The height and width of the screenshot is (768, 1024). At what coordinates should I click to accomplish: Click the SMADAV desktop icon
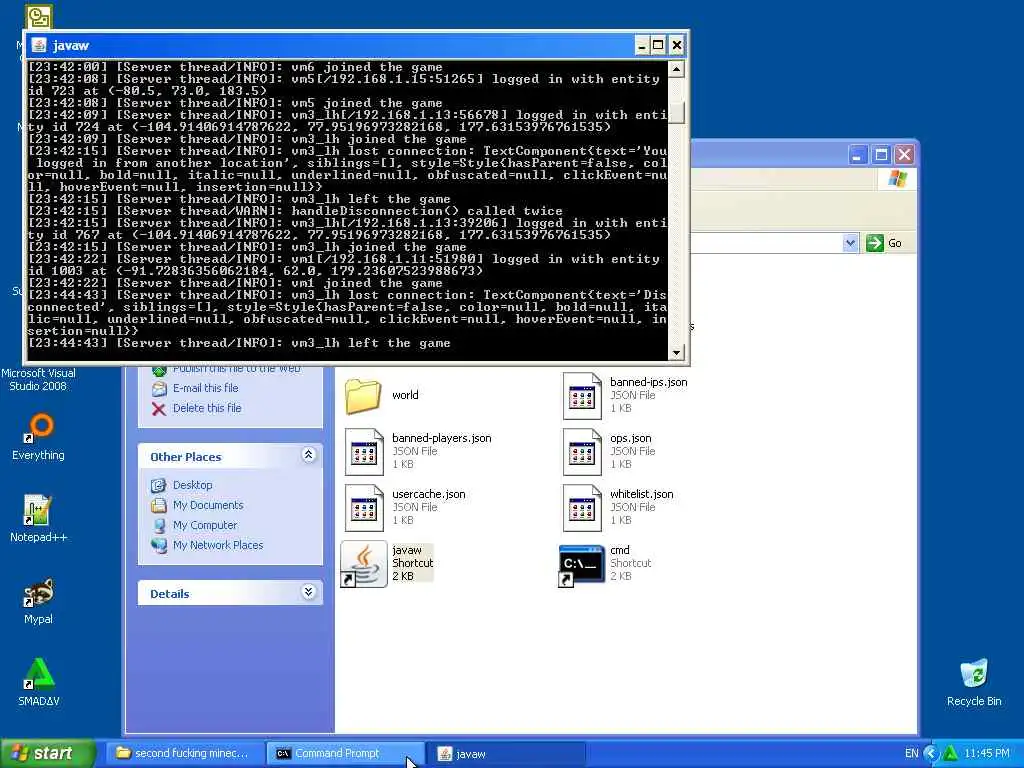click(x=38, y=674)
